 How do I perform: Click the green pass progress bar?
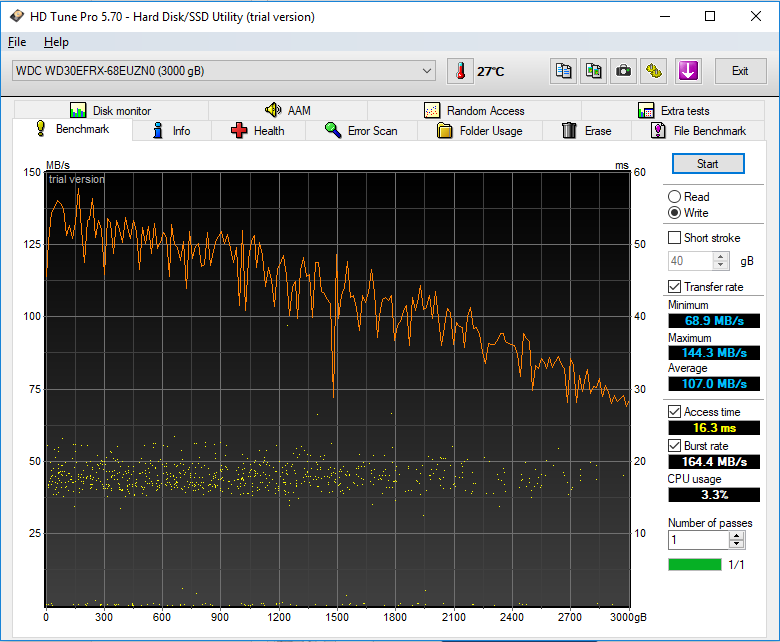point(695,564)
